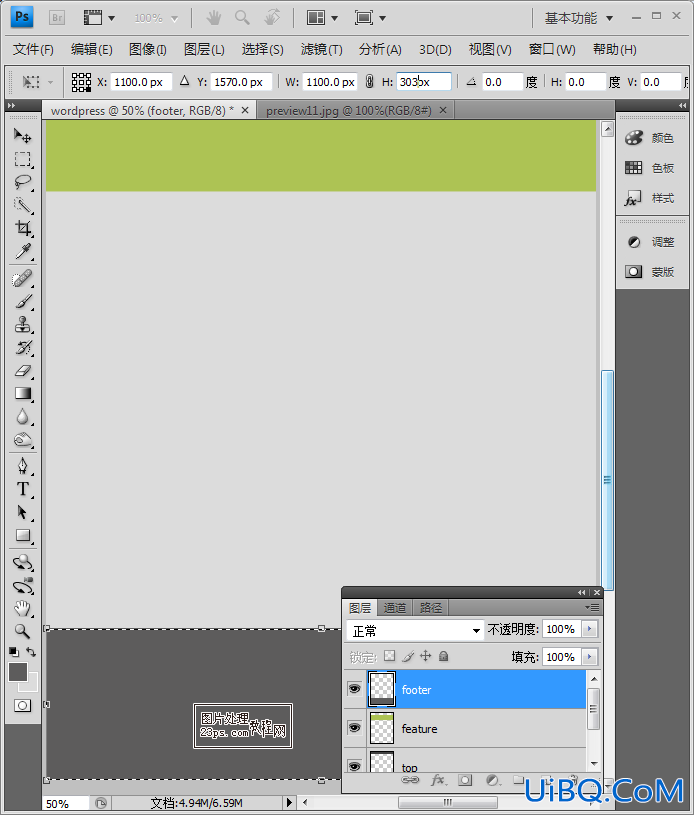Hide the footer layer
This screenshot has width=694, height=815.
355,689
